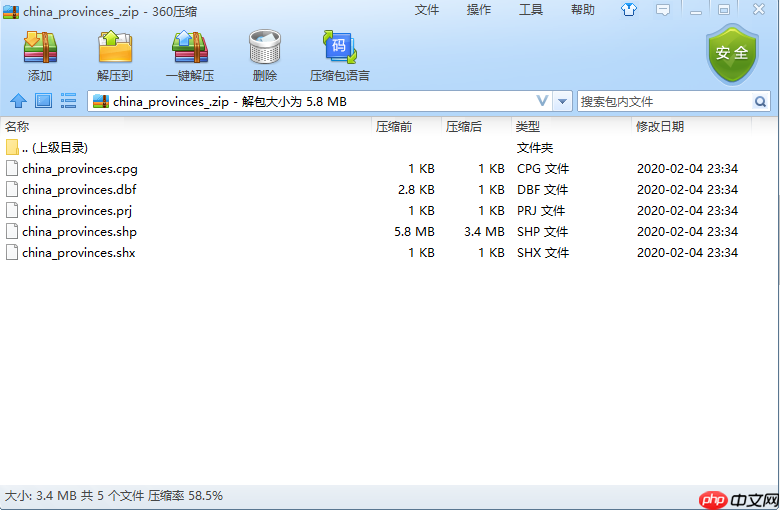Select china_provinces.cpg file name
The width and height of the screenshot is (780, 510).
80,169
